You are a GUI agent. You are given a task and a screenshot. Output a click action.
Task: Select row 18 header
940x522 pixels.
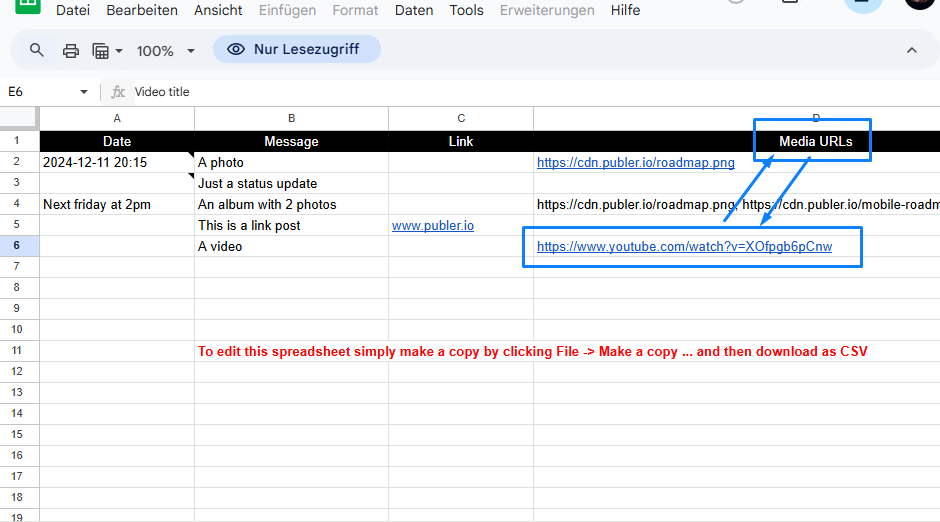pyautogui.click(x=19, y=497)
